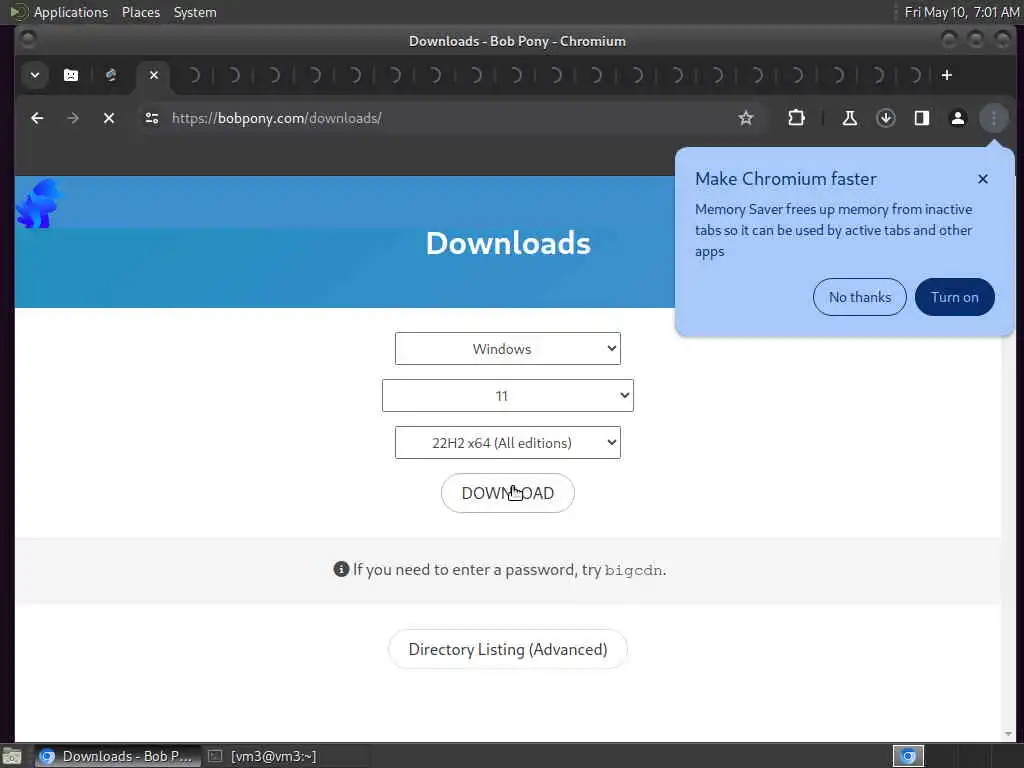Viewport: 1024px width, 768px height.
Task: Open the System menu
Action: pyautogui.click(x=195, y=12)
